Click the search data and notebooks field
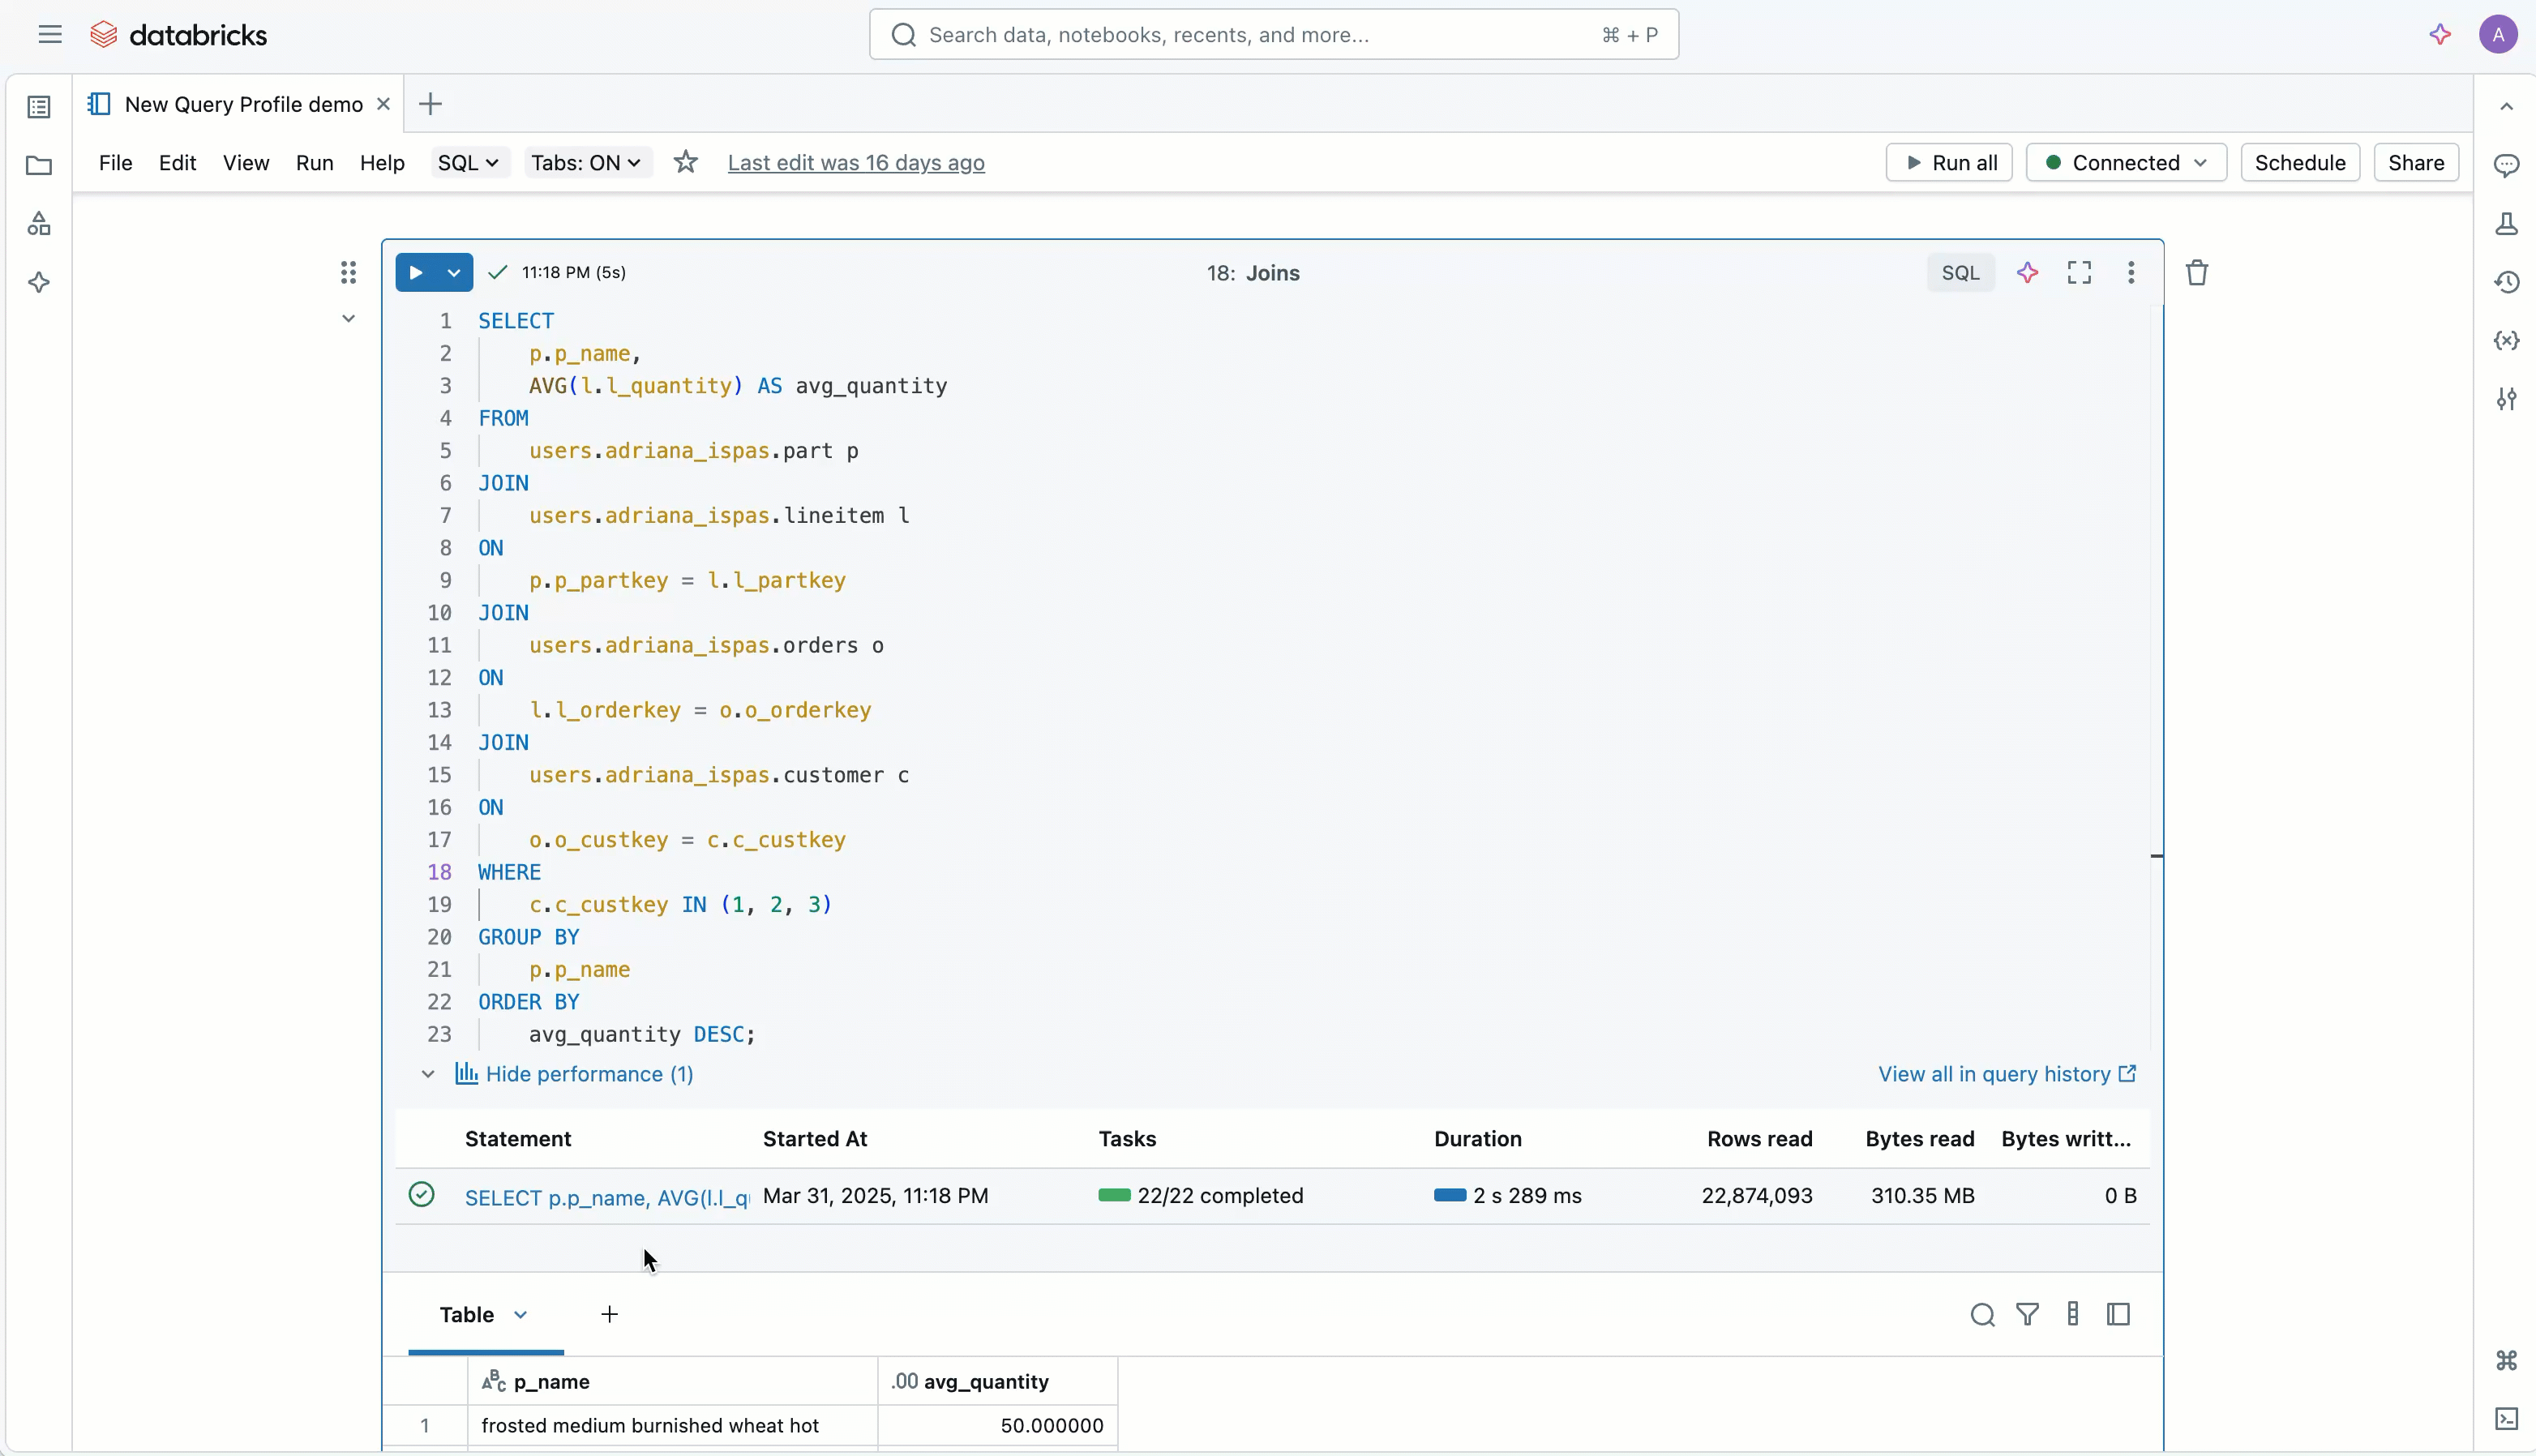2536x1456 pixels. [x=1272, y=35]
